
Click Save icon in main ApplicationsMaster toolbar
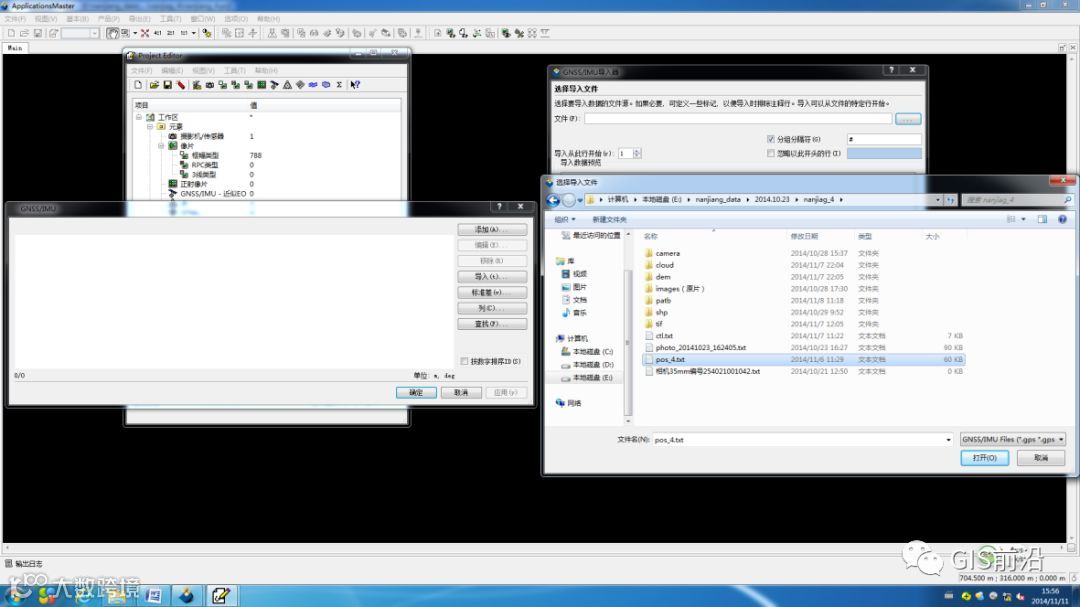click(38, 33)
